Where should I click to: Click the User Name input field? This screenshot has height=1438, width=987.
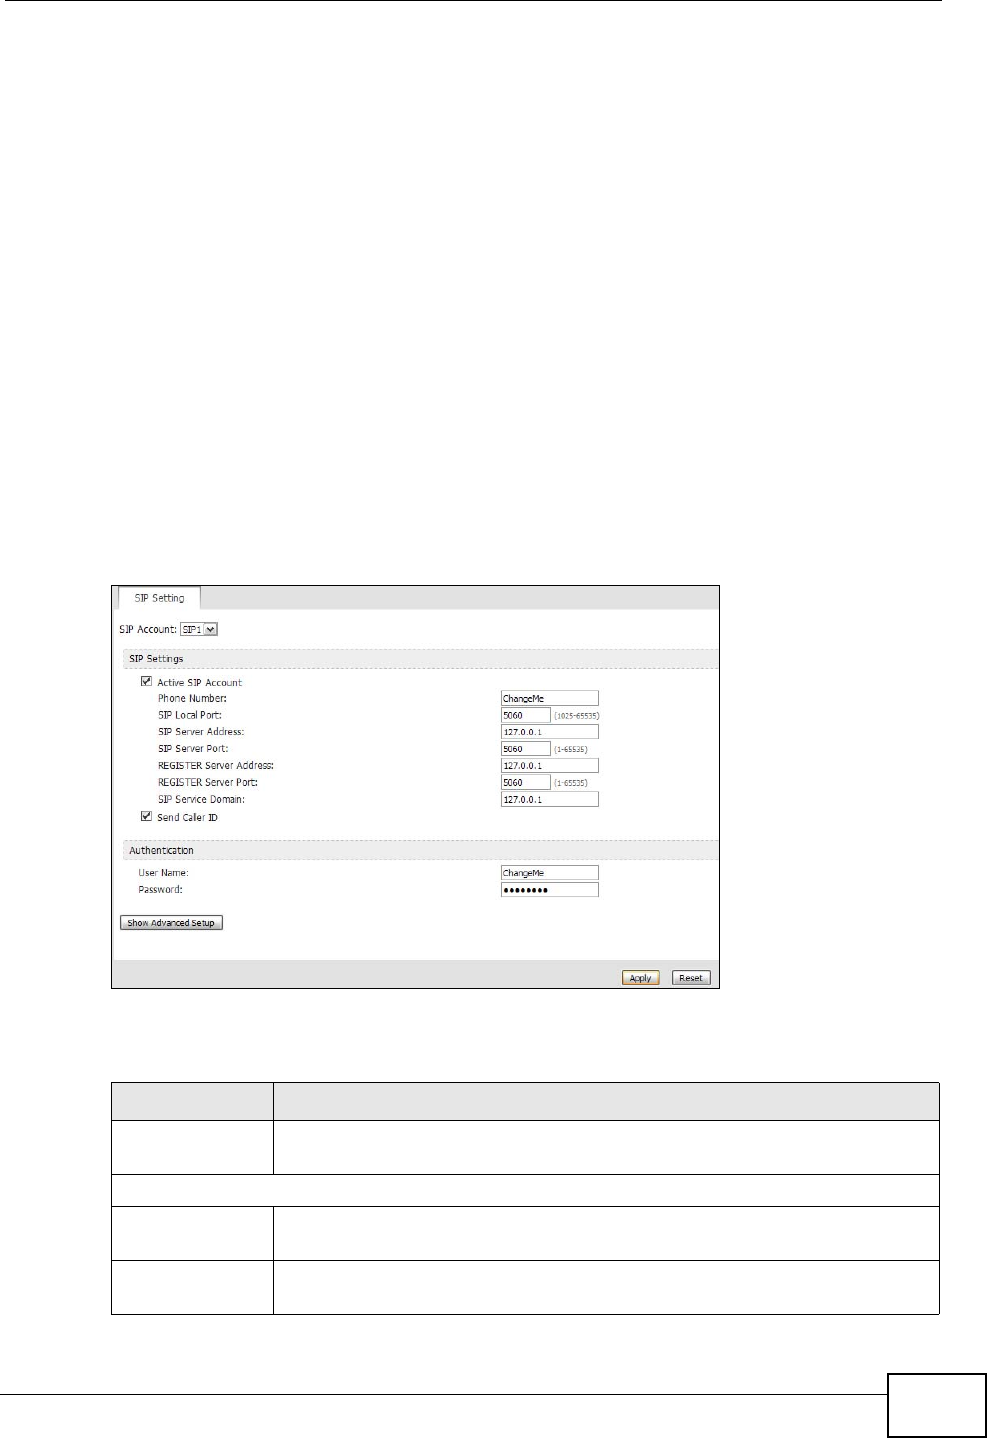tap(549, 873)
